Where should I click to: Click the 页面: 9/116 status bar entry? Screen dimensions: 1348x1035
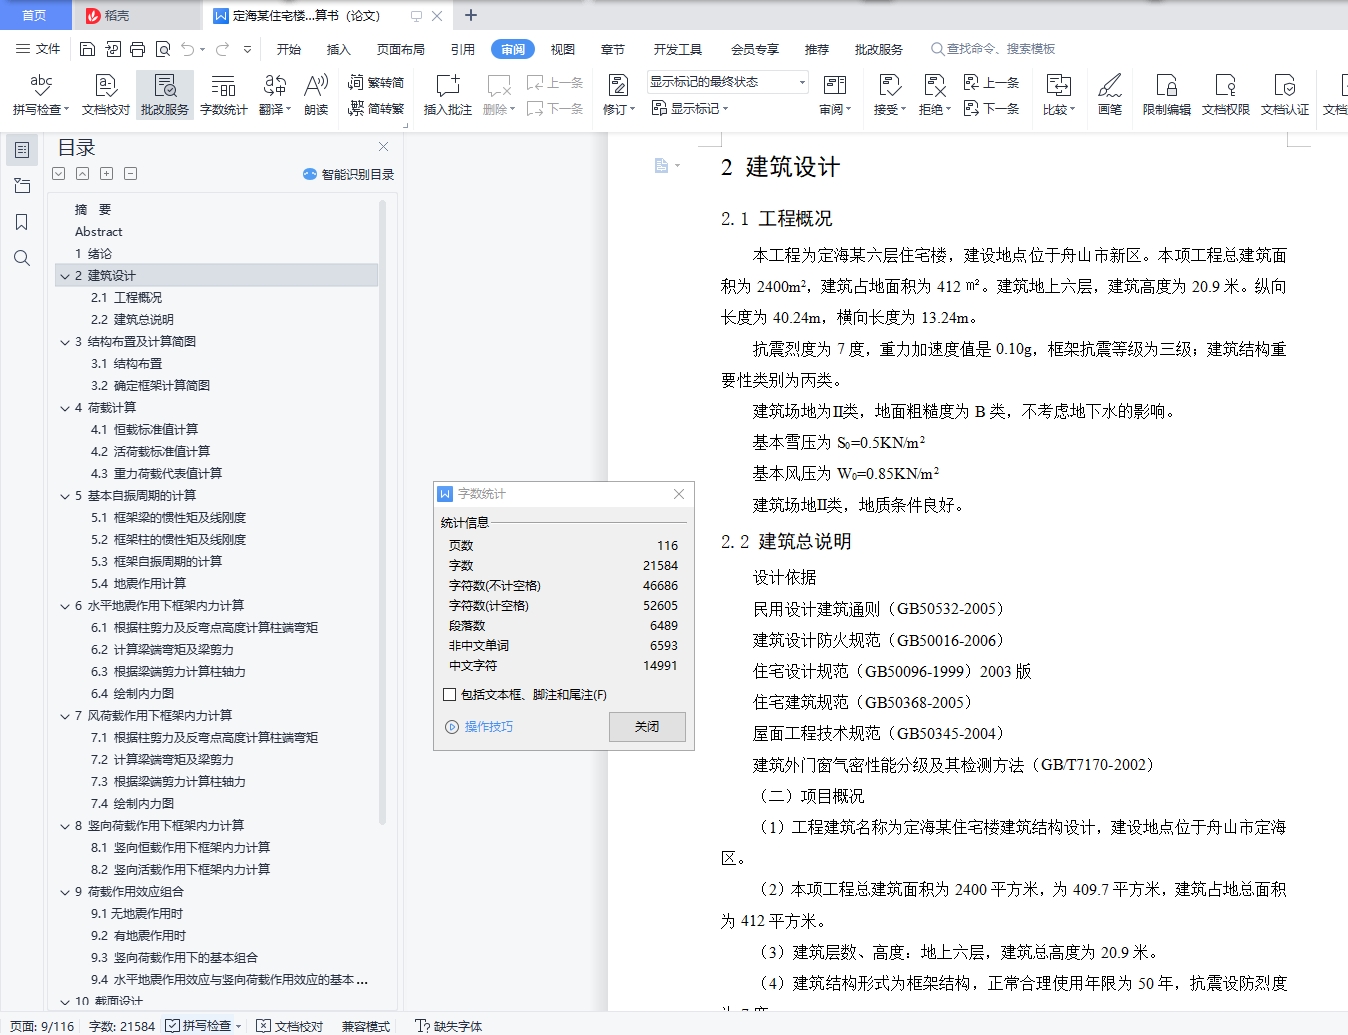click(x=42, y=1026)
